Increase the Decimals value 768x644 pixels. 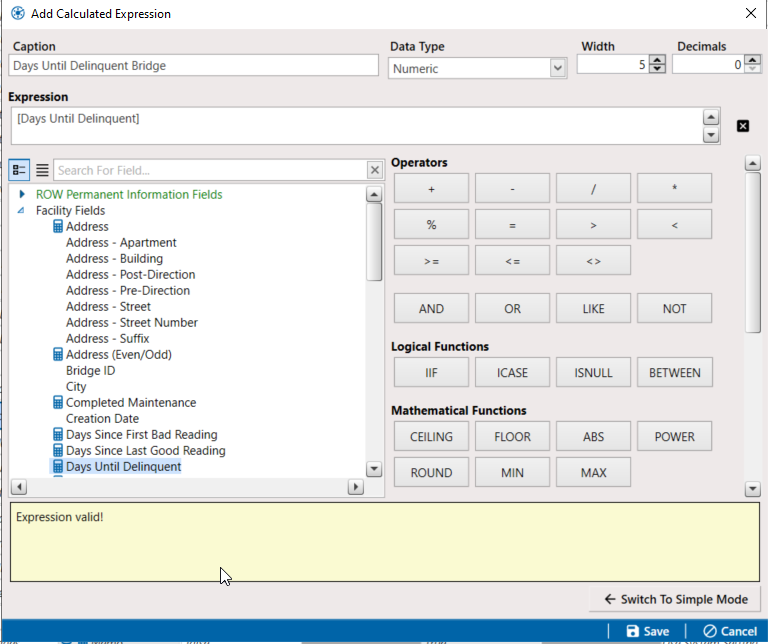[752, 60]
